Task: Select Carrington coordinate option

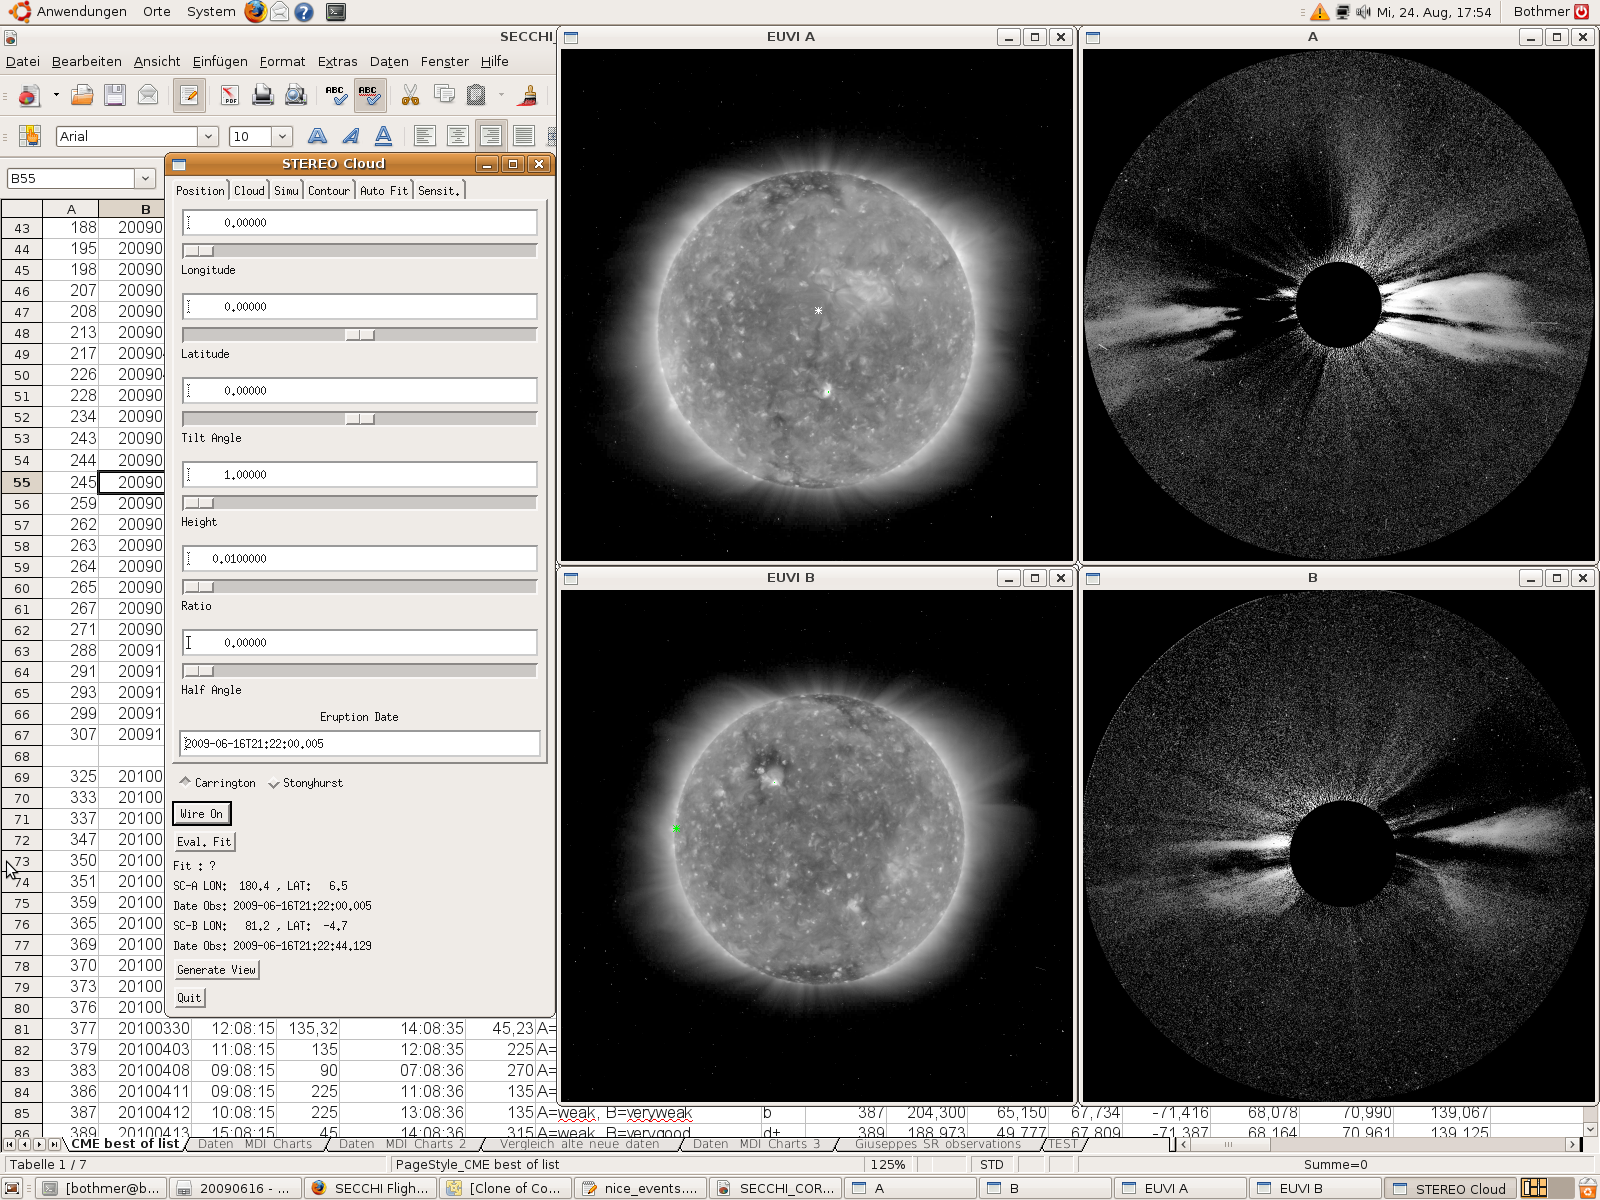Action: click(217, 783)
